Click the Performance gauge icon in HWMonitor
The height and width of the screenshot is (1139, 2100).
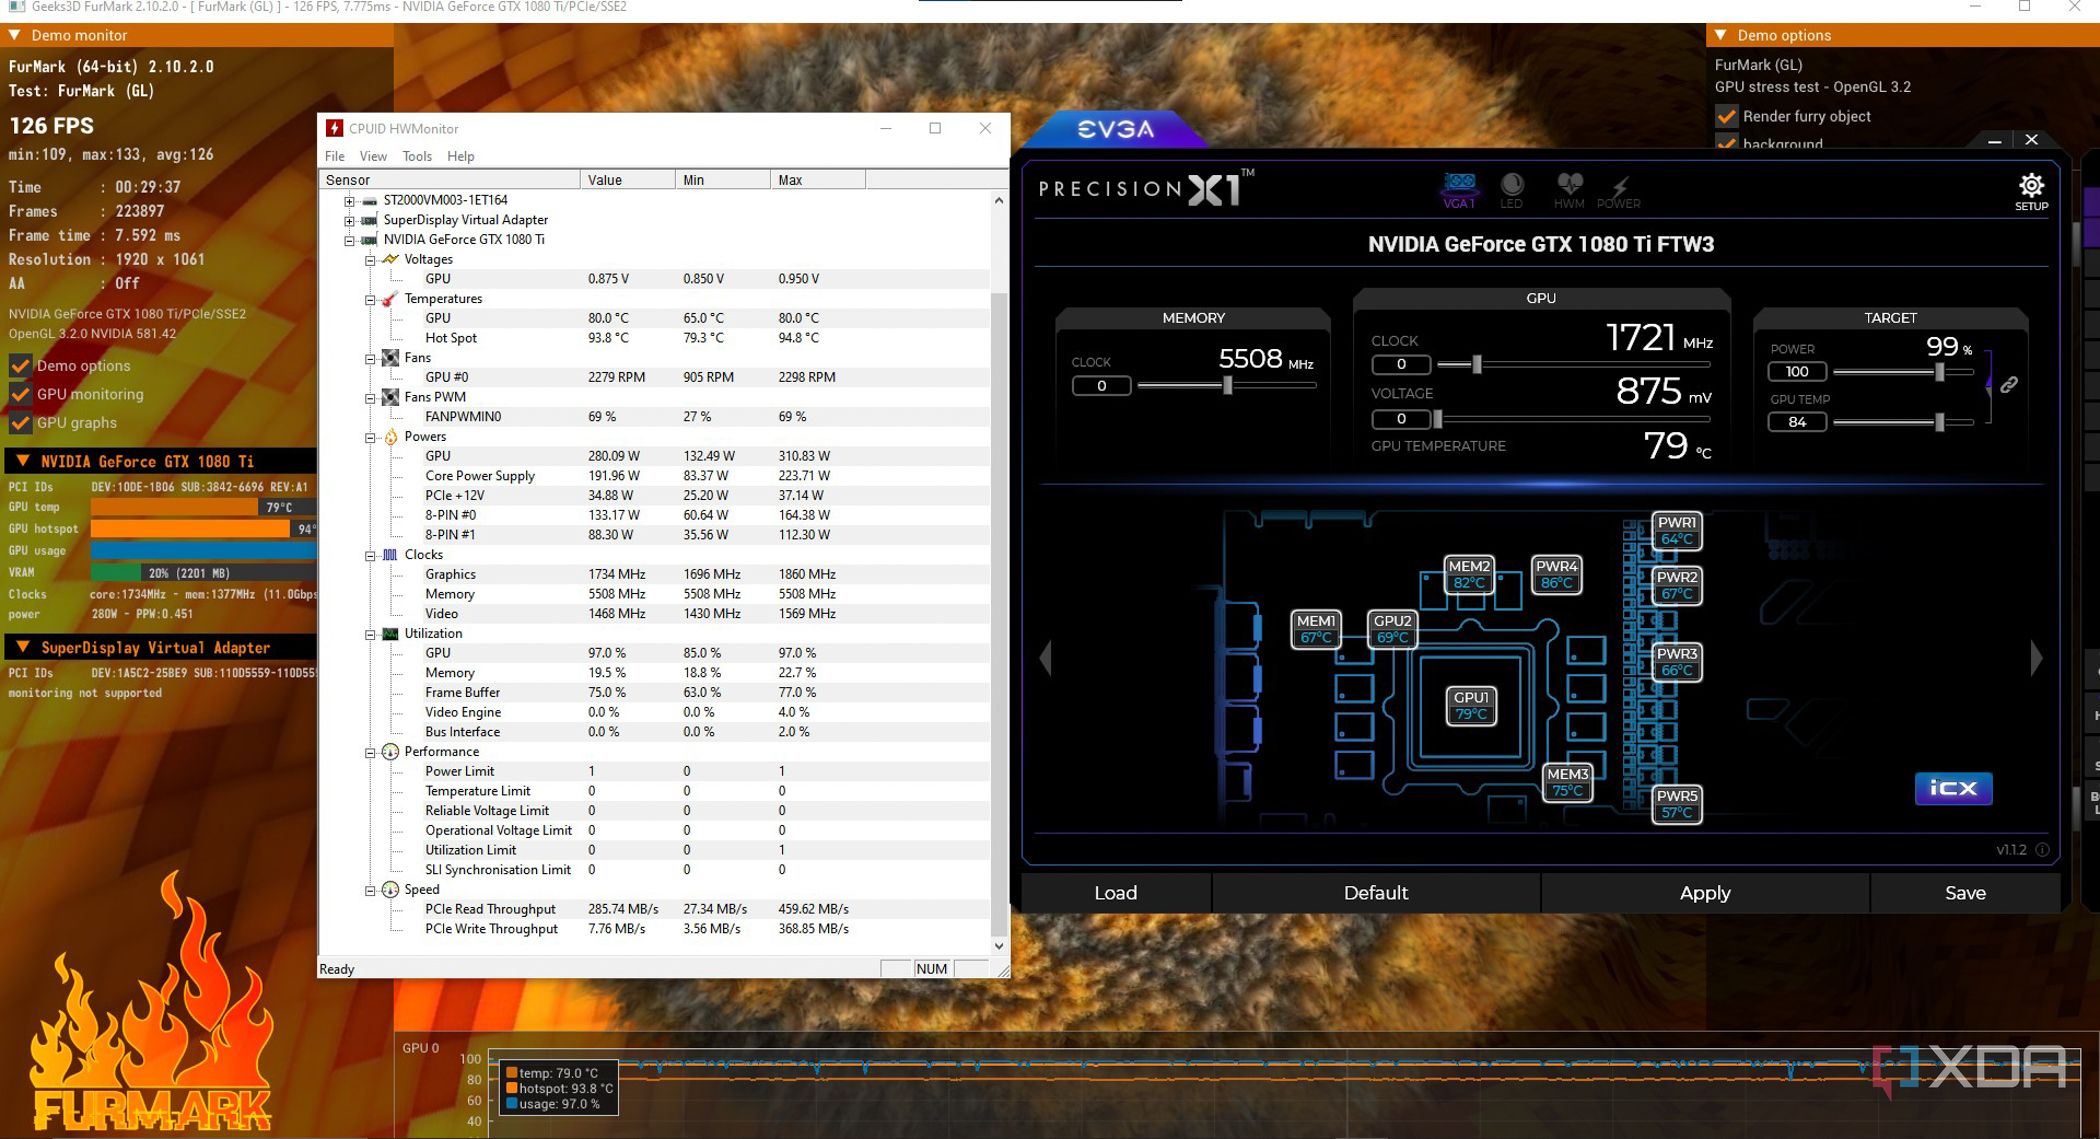tap(390, 752)
